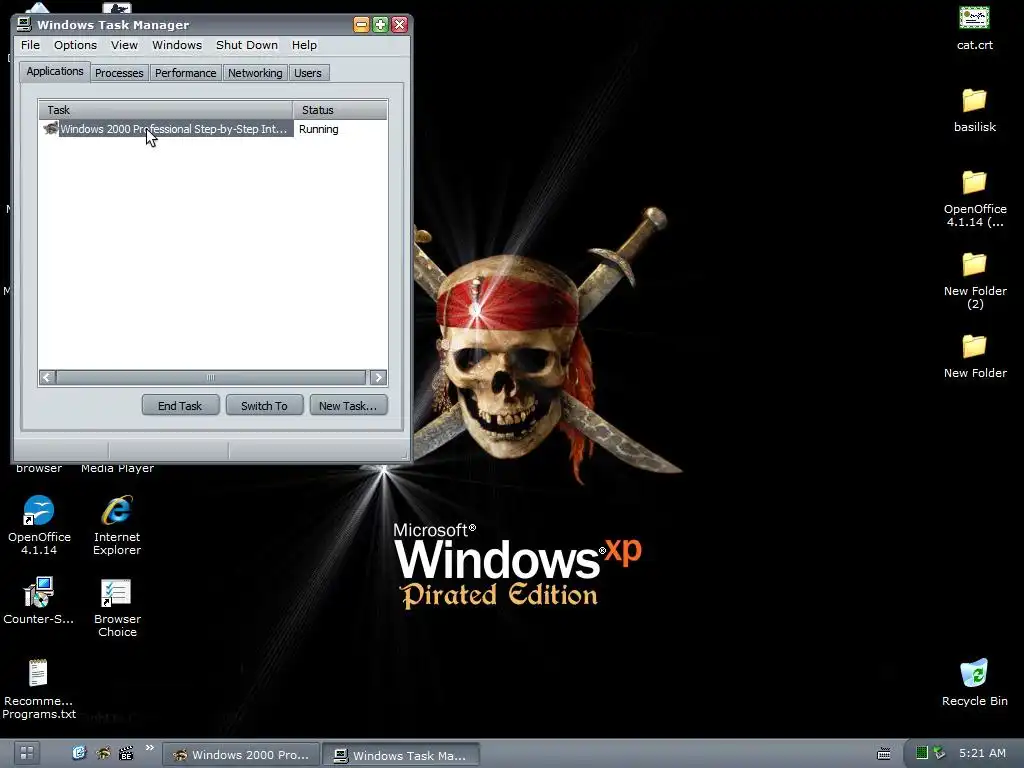
Task: Switch to the Applications tab
Action: tap(55, 72)
